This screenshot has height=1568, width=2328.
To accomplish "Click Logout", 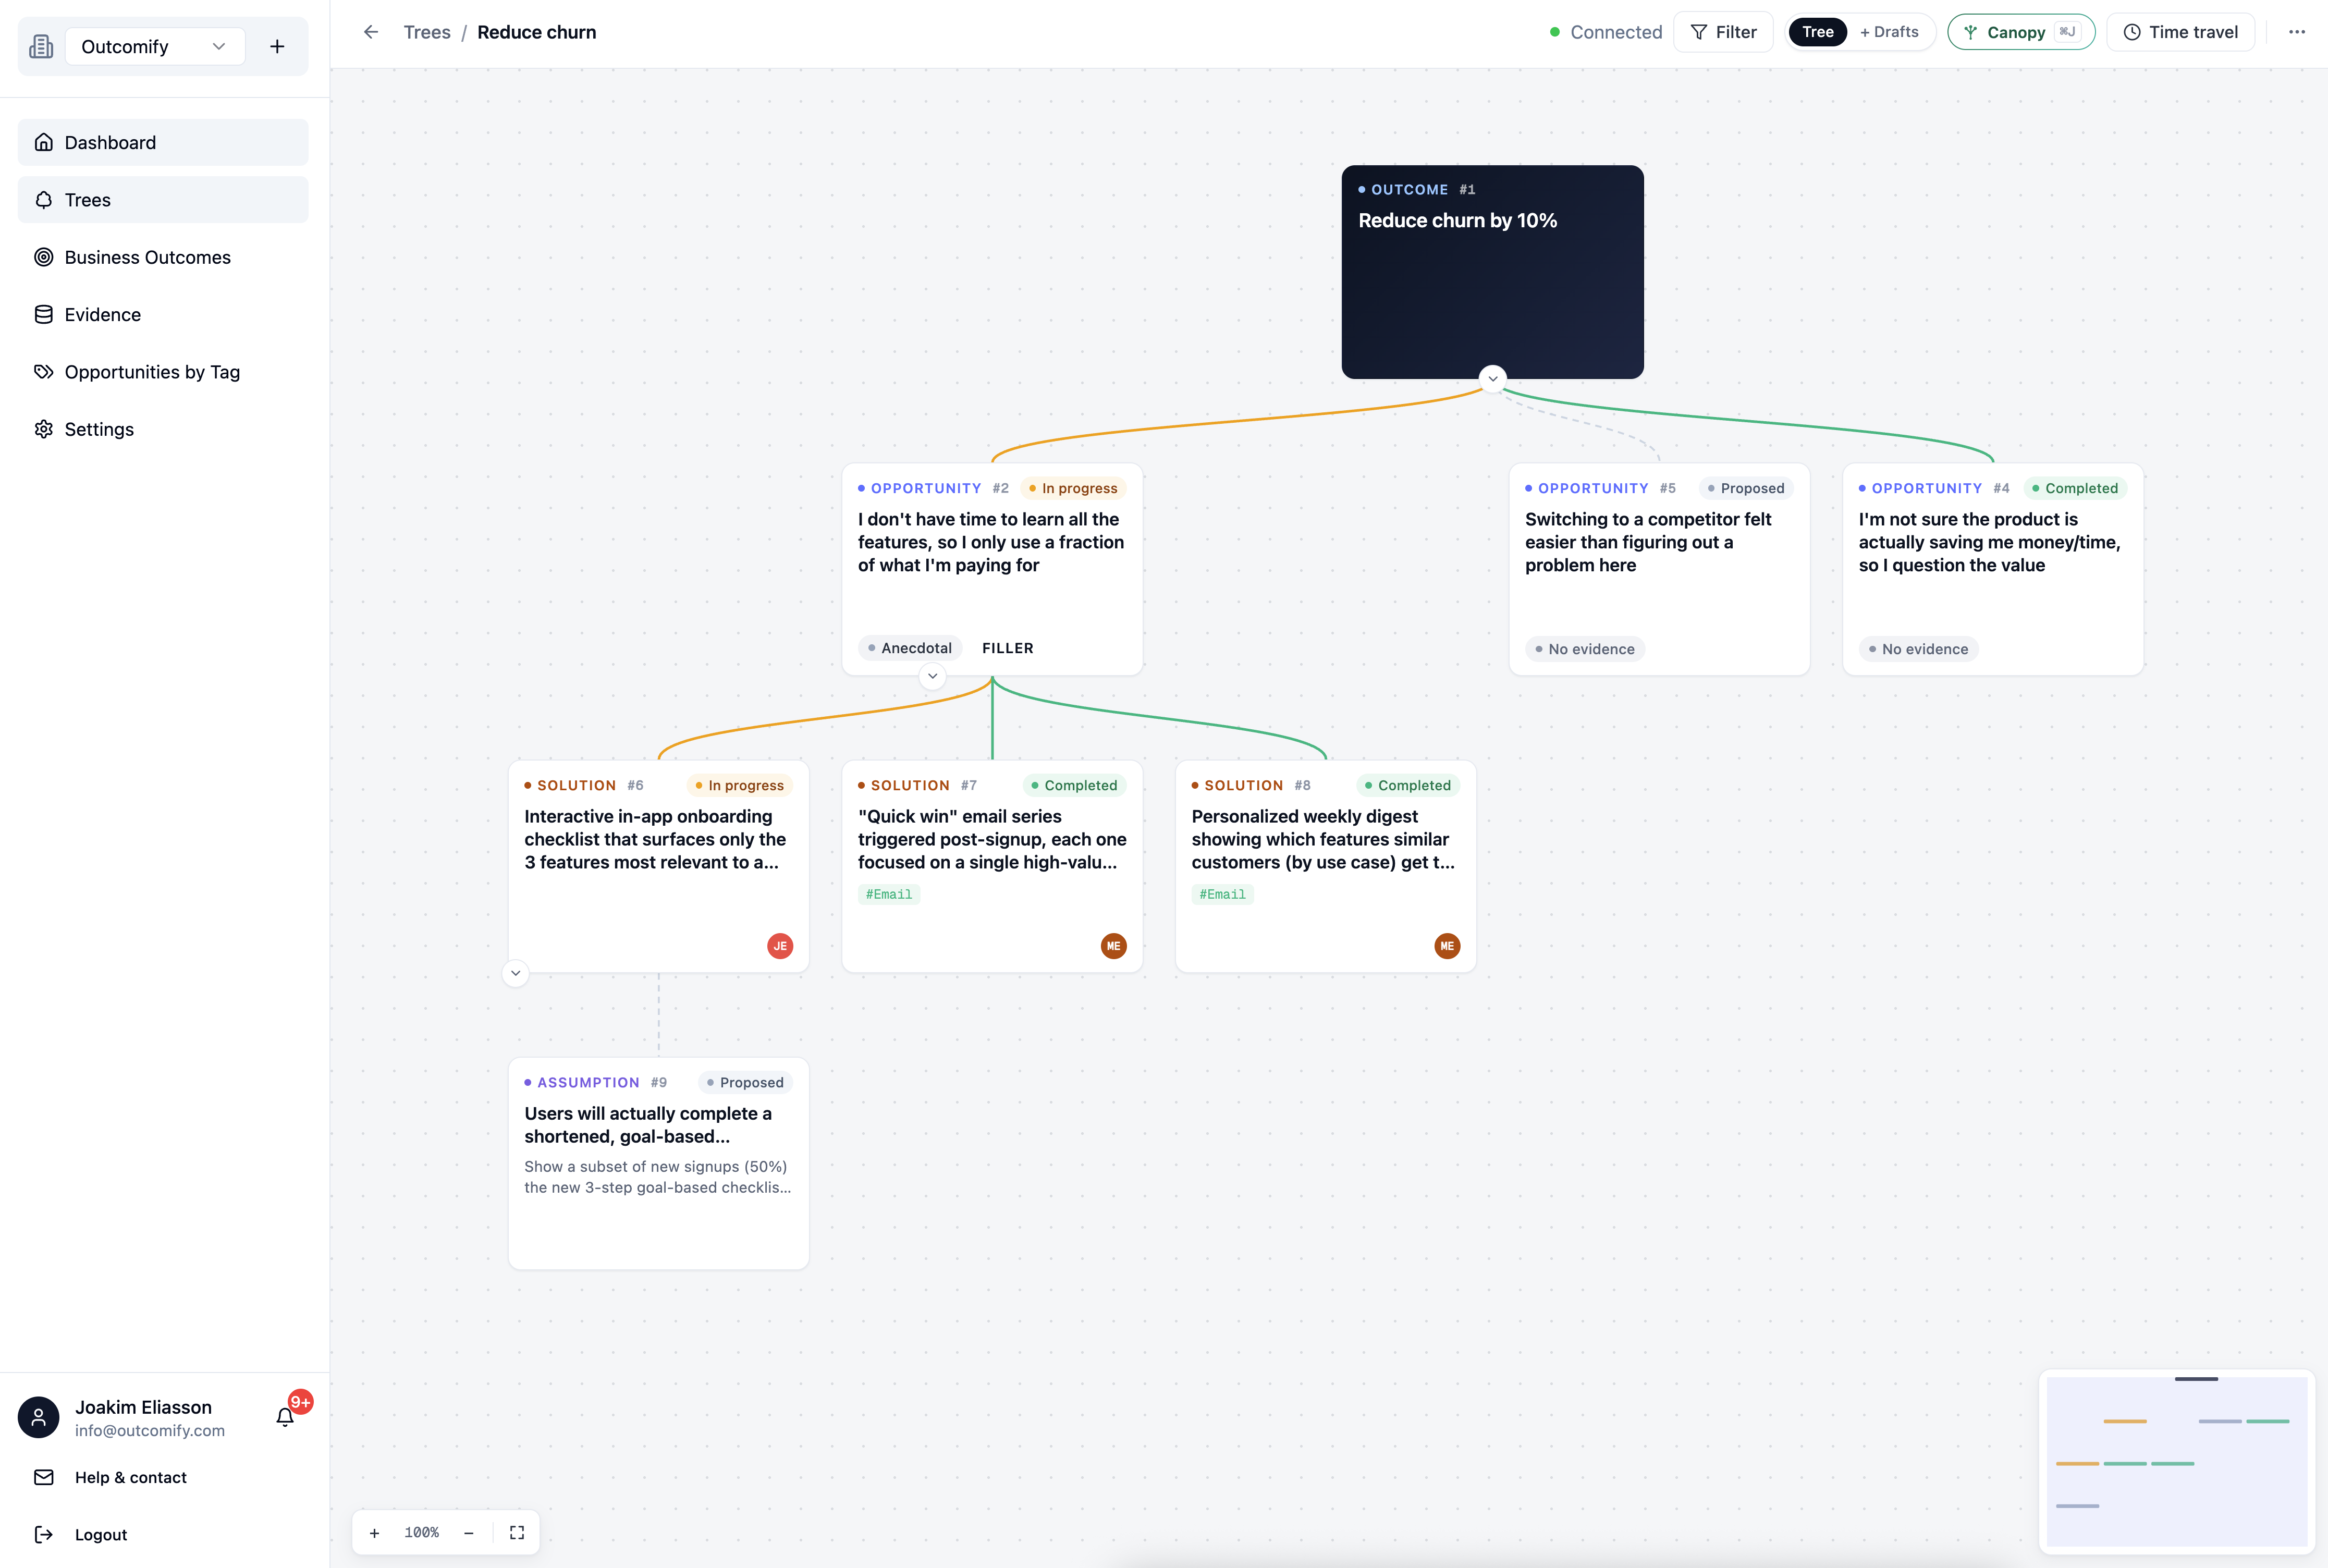I will click(x=101, y=1534).
